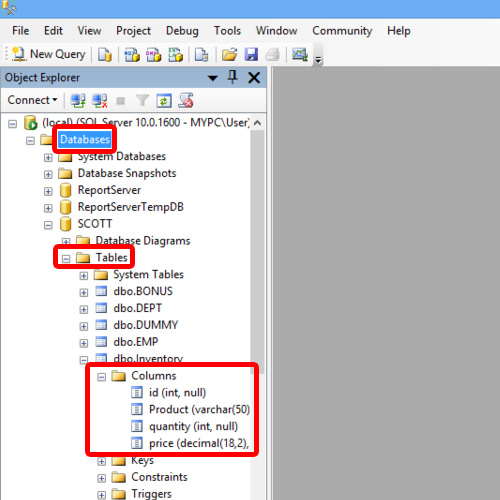Expand the Constraints folder
500x500 pixels.
(101, 478)
